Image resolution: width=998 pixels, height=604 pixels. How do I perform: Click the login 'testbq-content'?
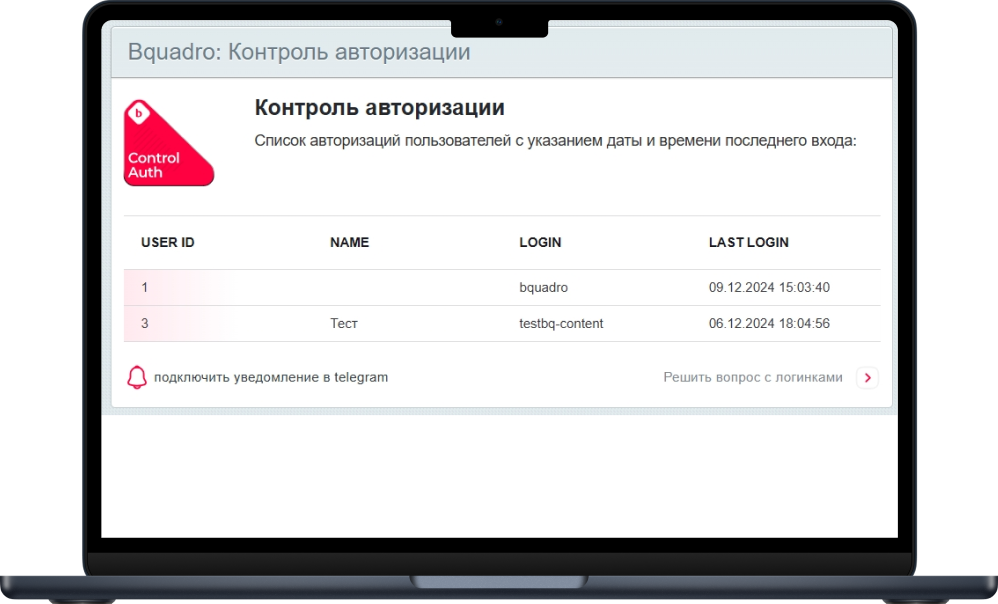(x=561, y=323)
